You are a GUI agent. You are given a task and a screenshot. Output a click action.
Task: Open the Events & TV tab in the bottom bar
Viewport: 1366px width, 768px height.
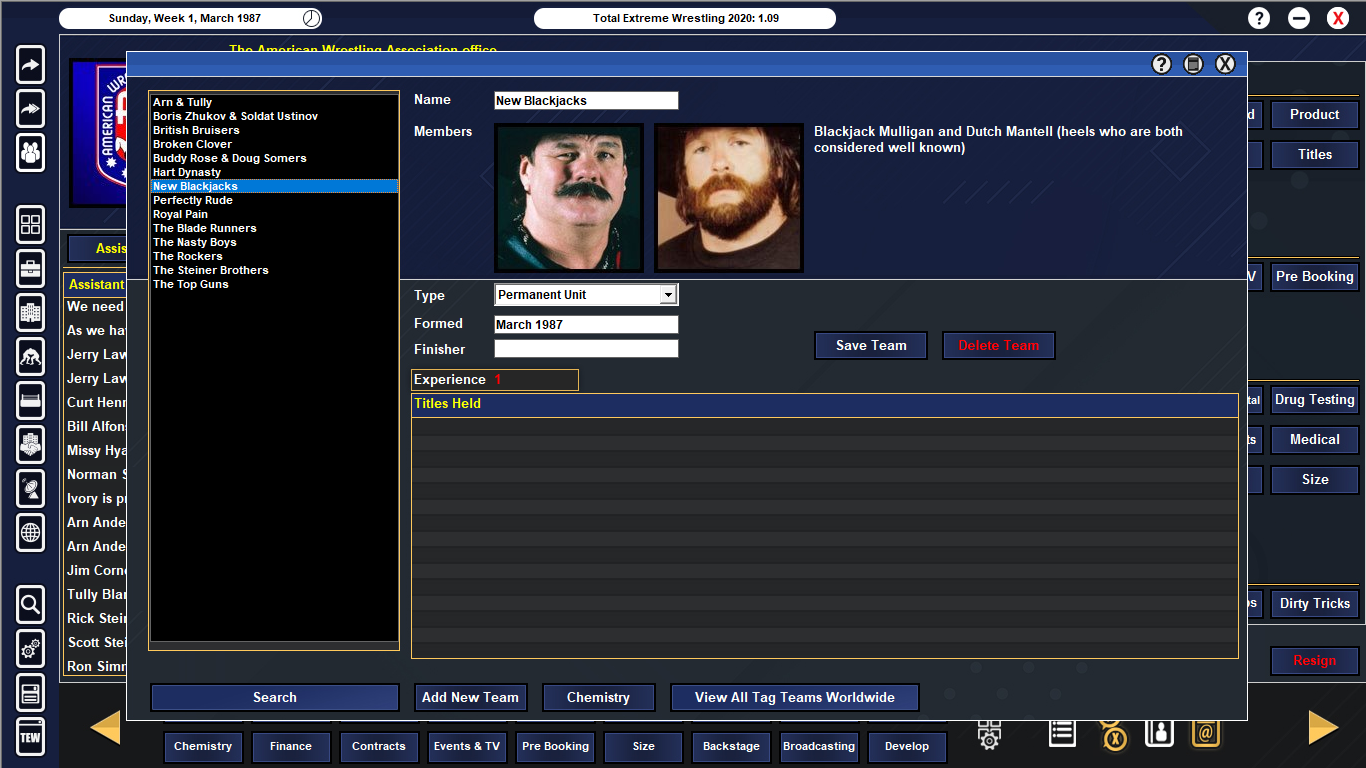[467, 746]
